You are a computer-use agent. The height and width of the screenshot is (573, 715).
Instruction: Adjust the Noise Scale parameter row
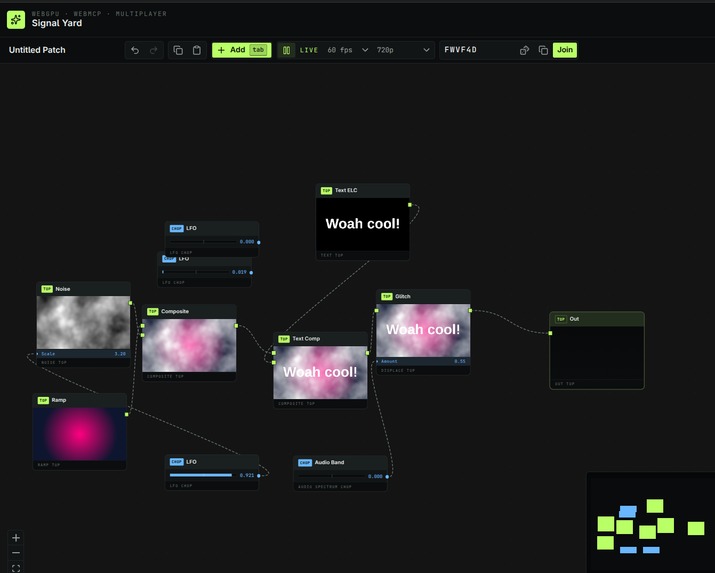83,354
